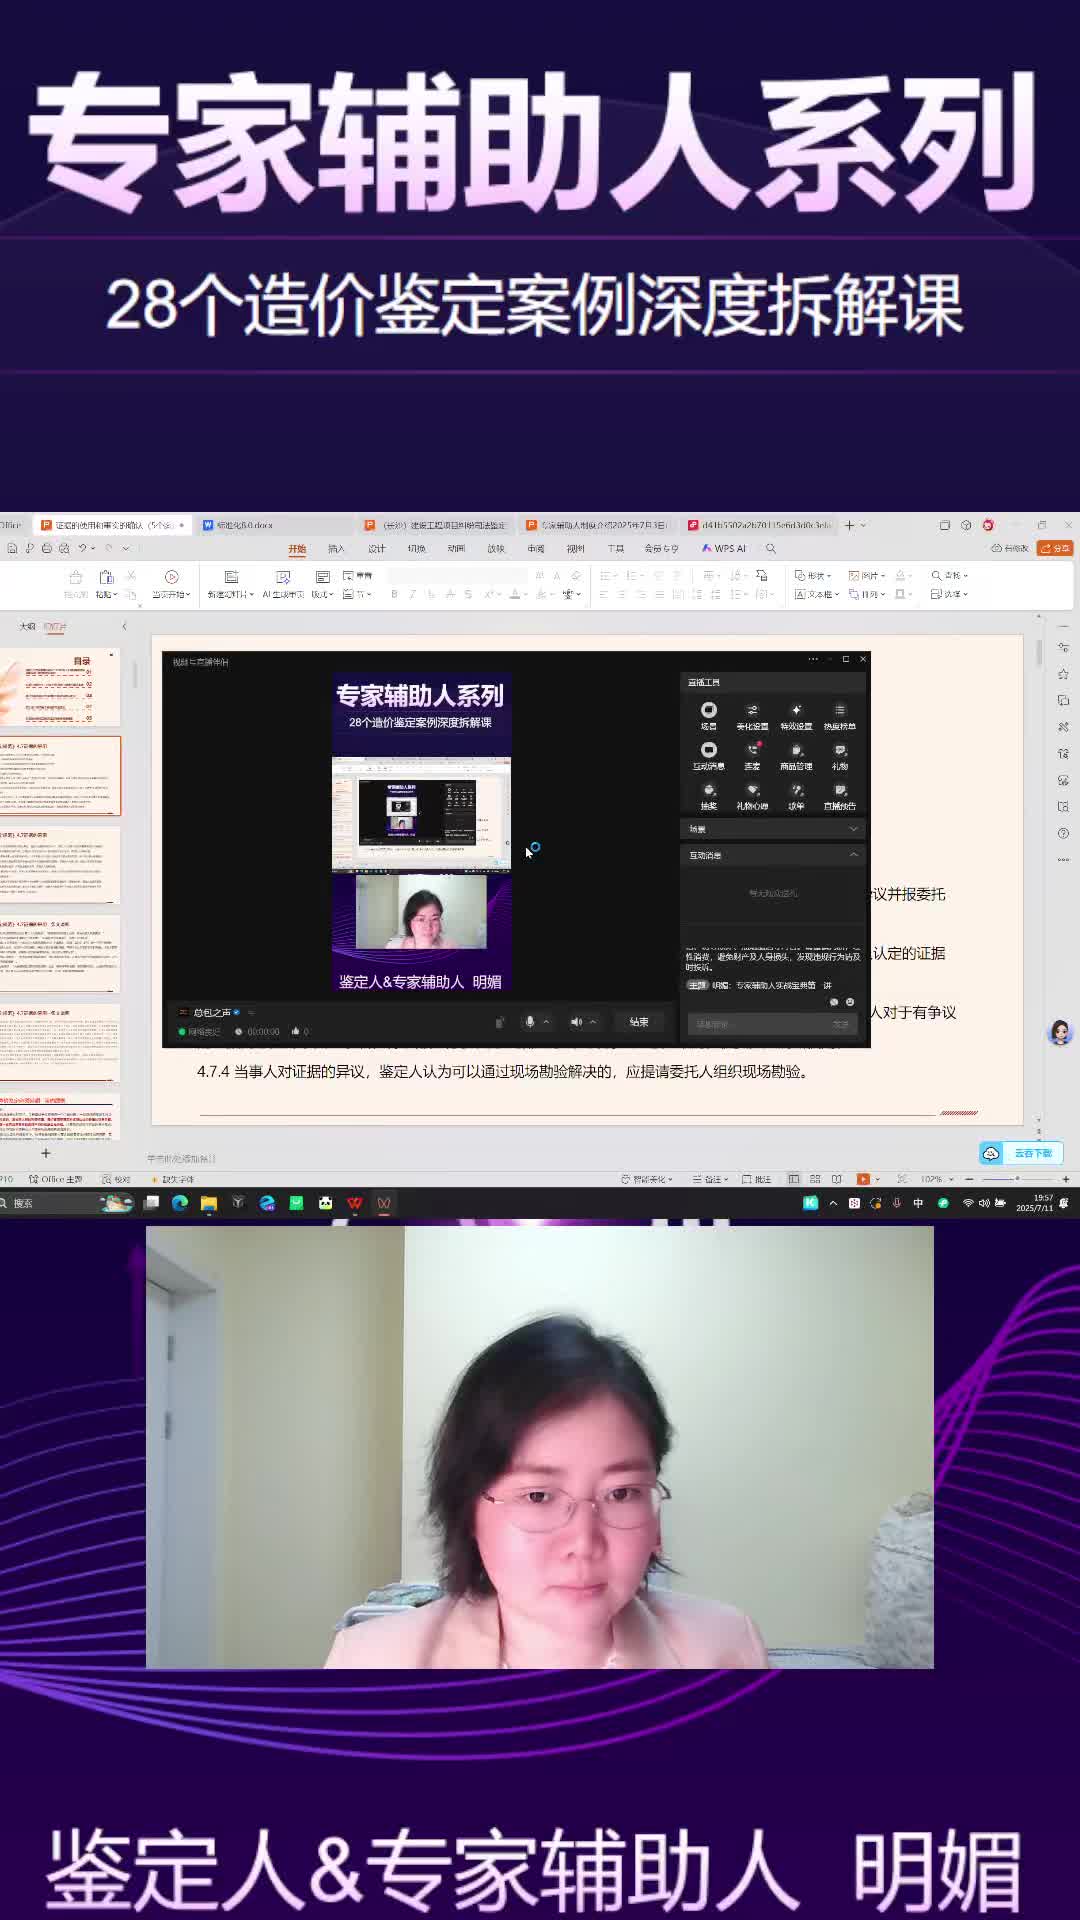Open the 查找 find dropdown

click(x=949, y=576)
